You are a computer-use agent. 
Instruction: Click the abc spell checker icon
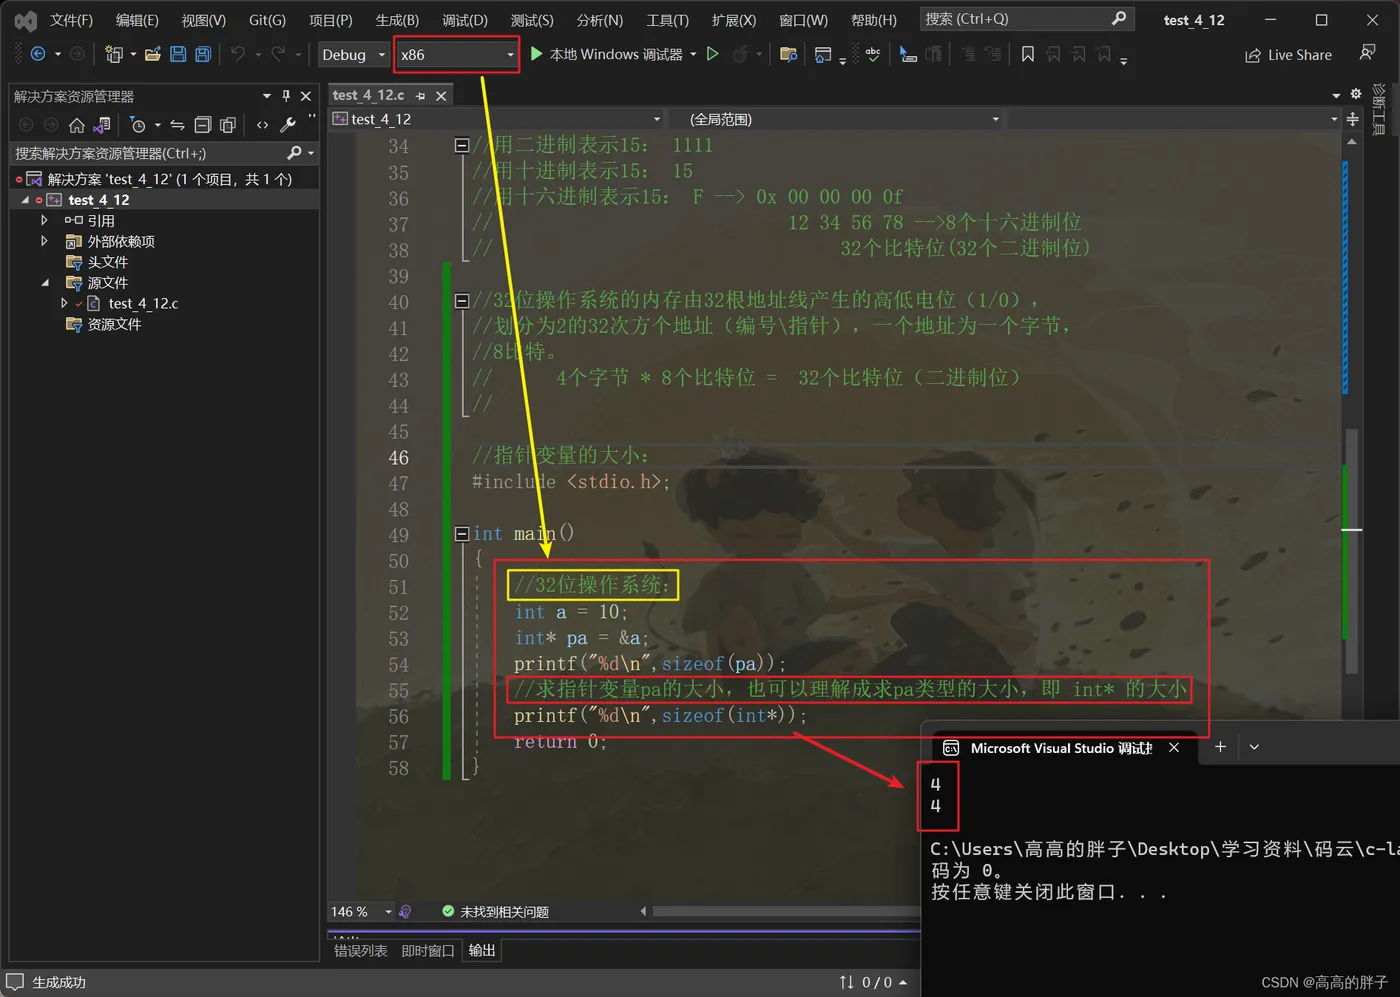click(873, 54)
